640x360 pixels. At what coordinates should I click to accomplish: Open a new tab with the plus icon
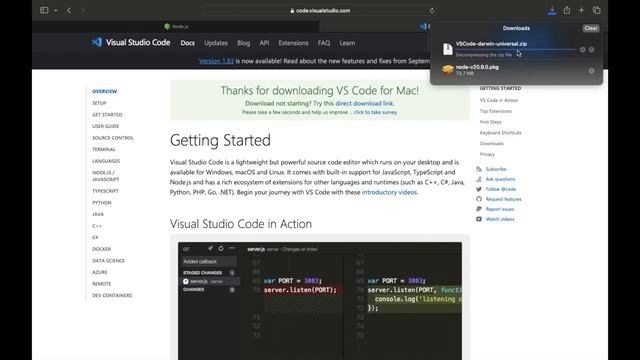(581, 10)
